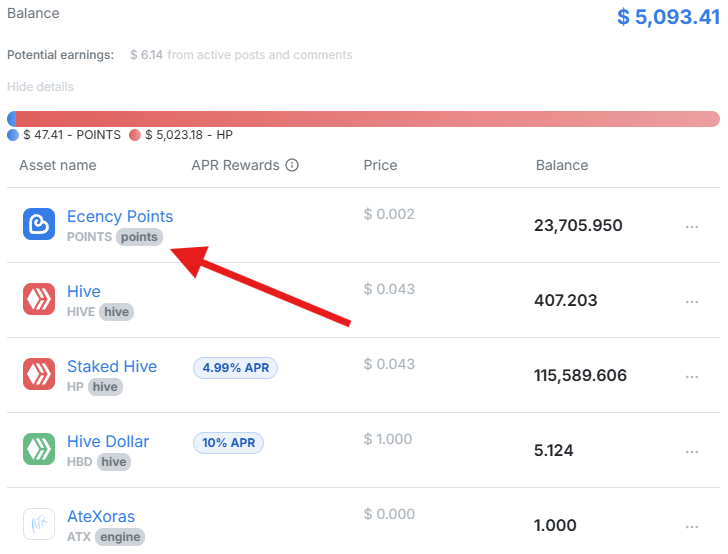Click the red Hive token icon

(39, 299)
